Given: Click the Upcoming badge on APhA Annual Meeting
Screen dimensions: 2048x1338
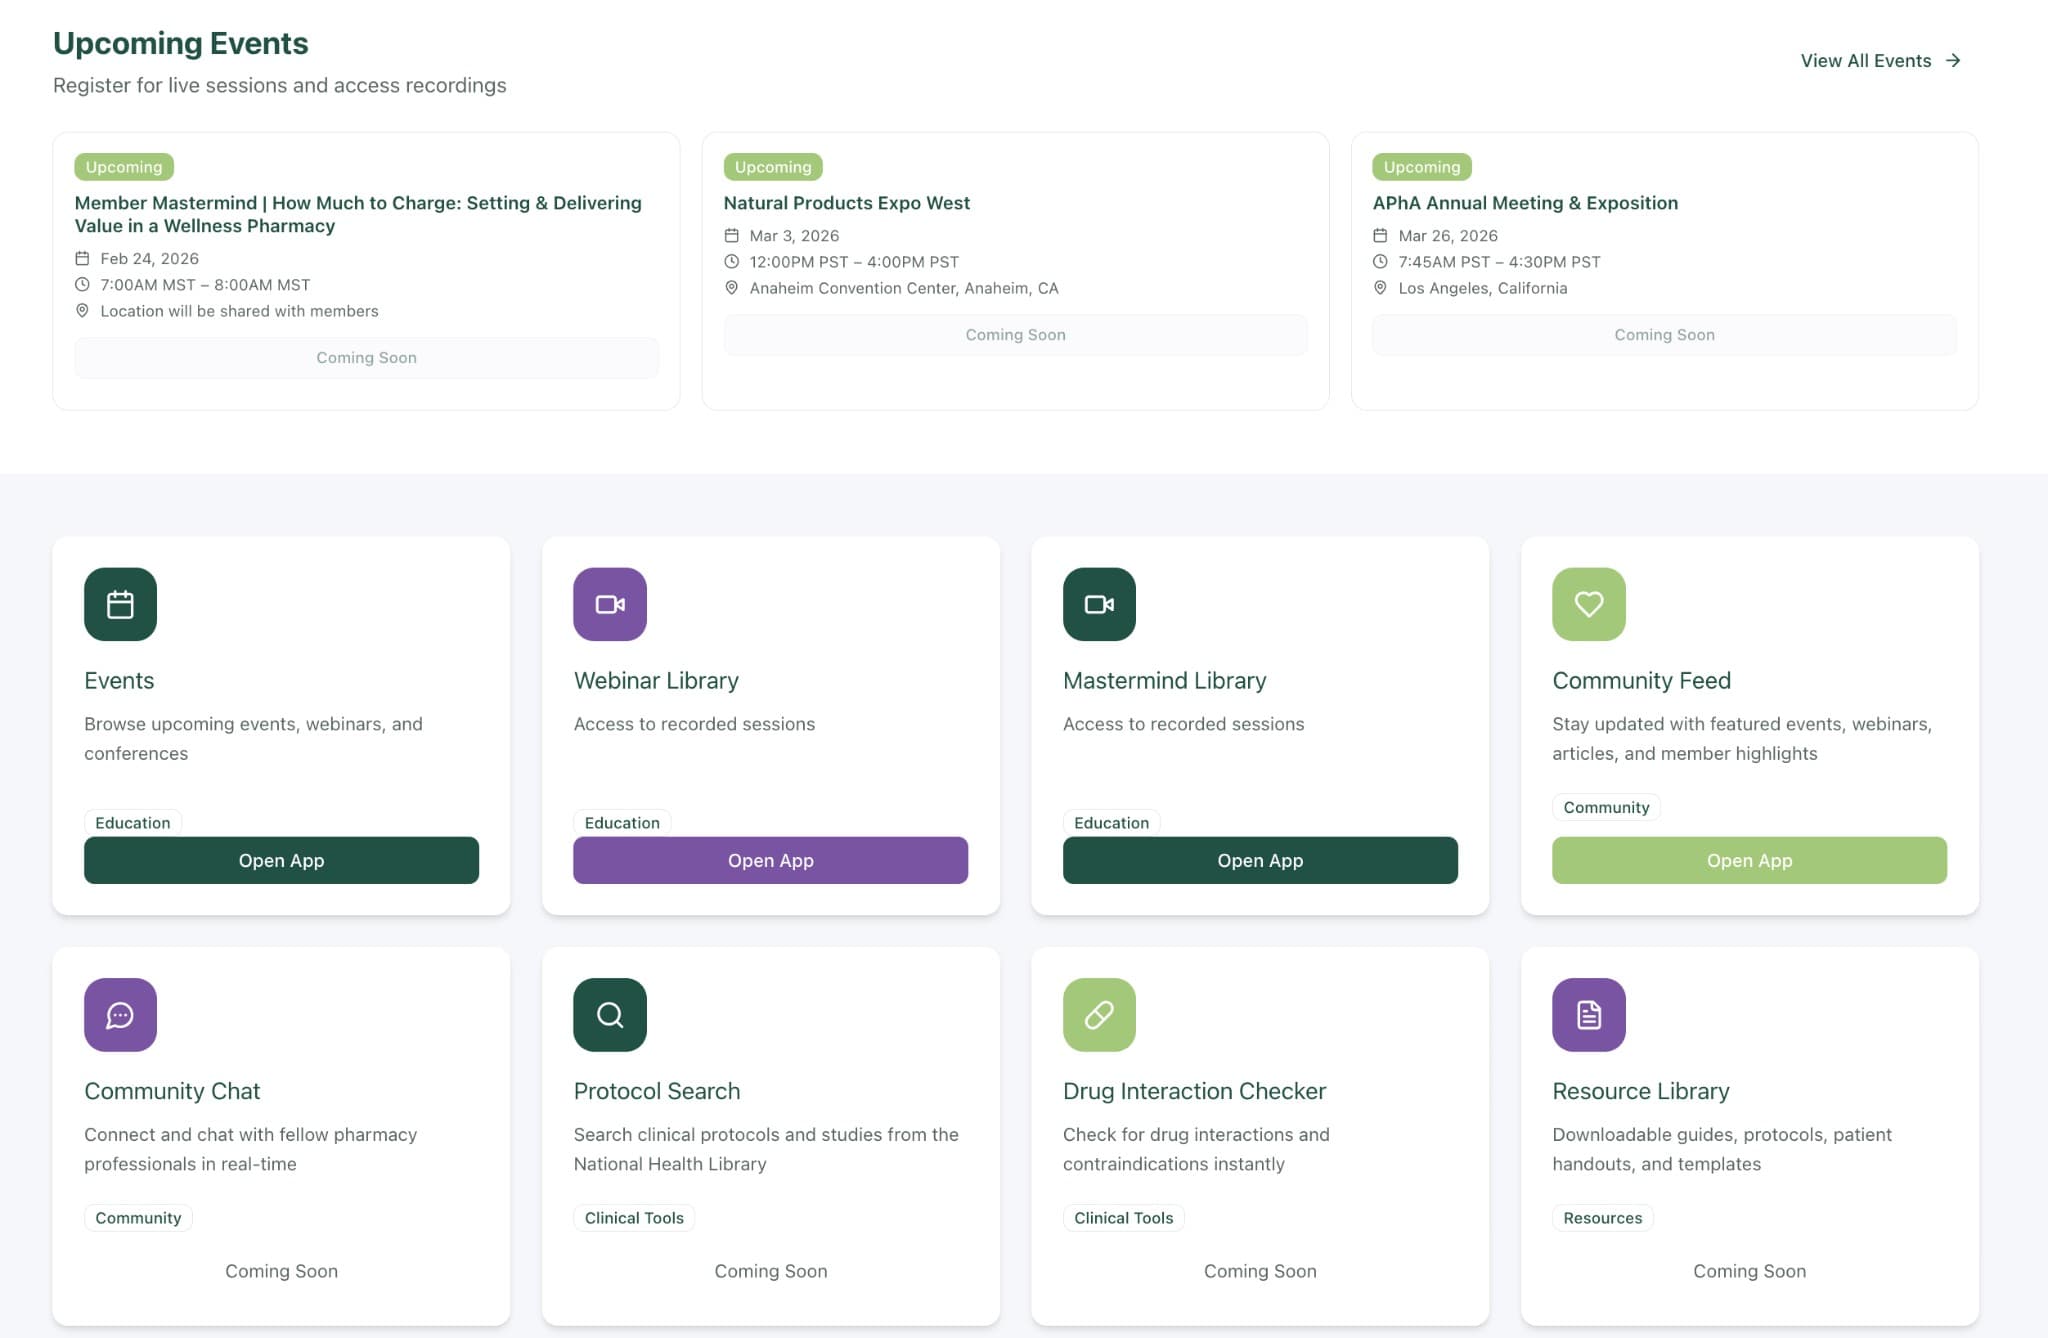Looking at the screenshot, I should tap(1421, 167).
